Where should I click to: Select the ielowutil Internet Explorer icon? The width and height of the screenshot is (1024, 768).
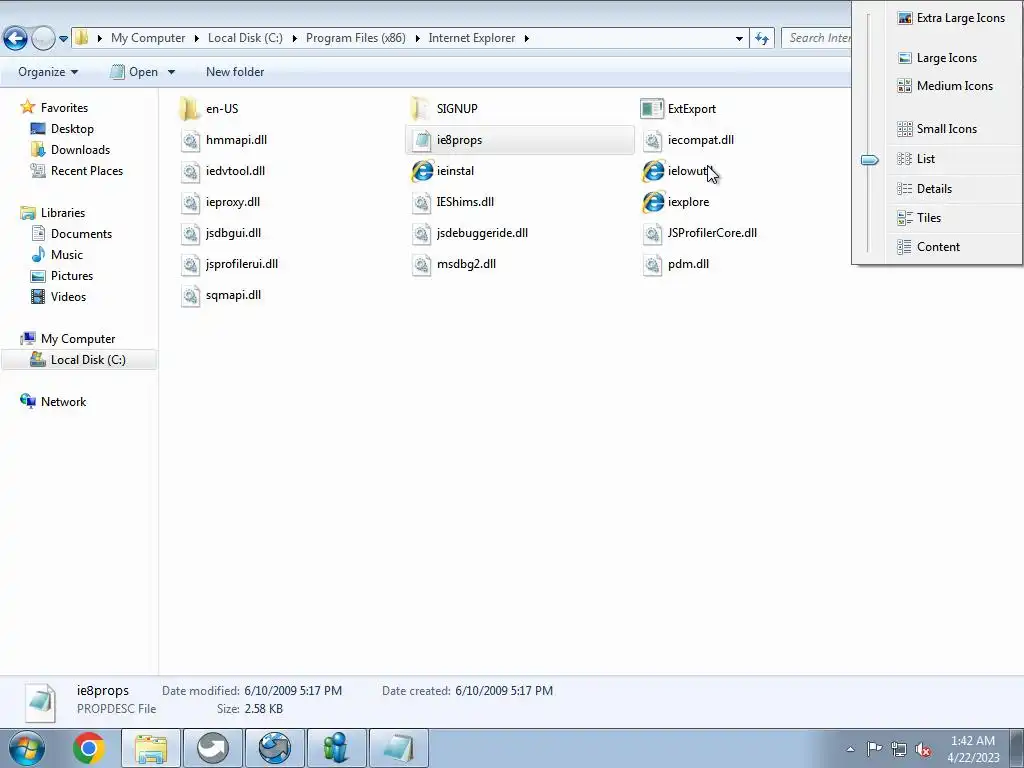click(652, 171)
